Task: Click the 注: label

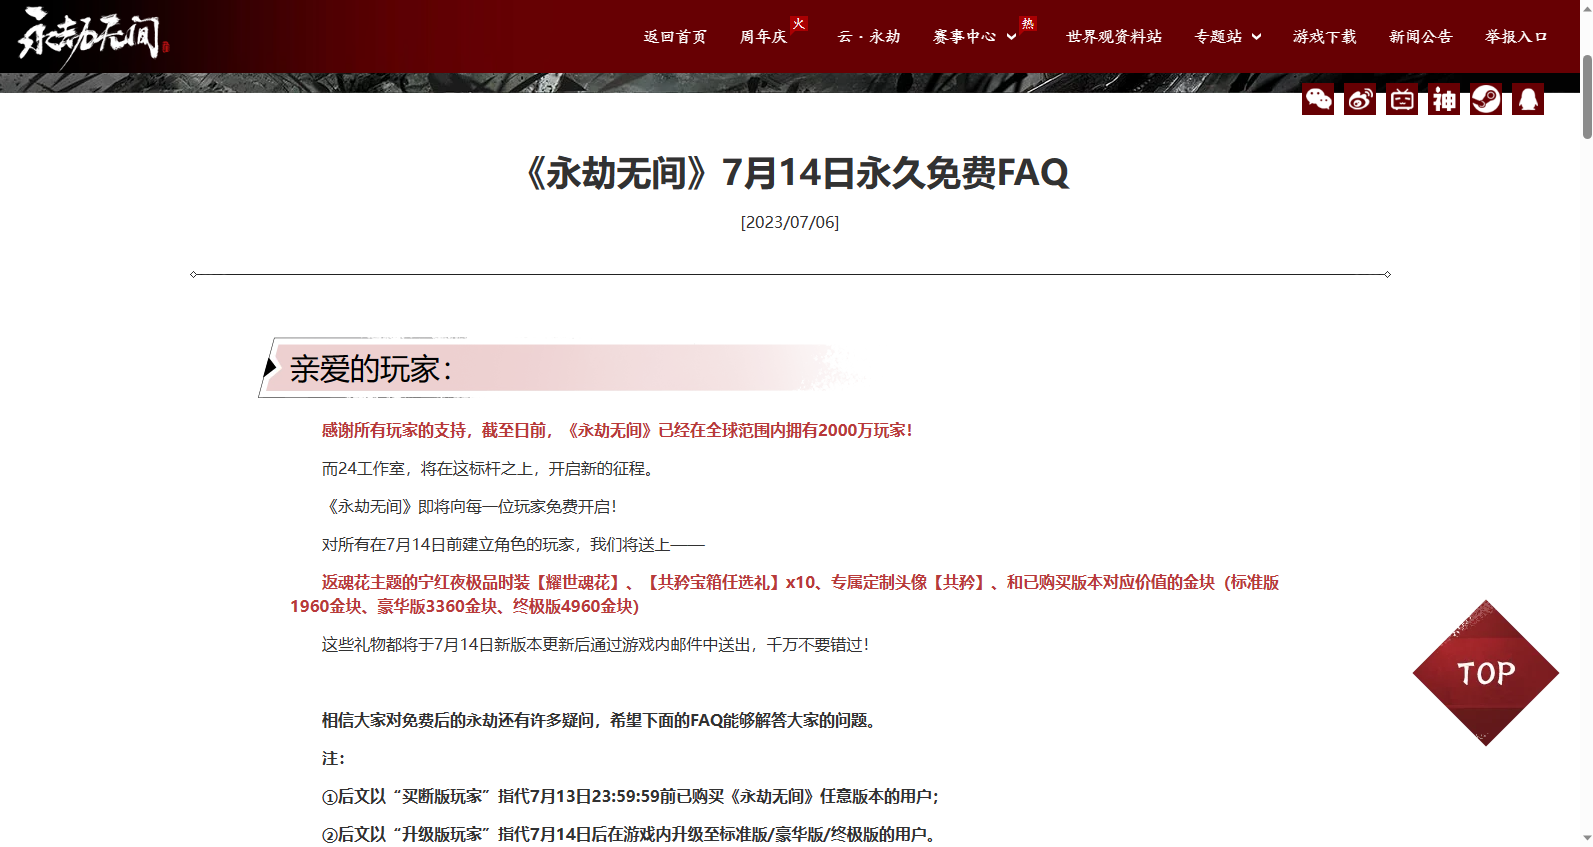Action: [x=333, y=758]
